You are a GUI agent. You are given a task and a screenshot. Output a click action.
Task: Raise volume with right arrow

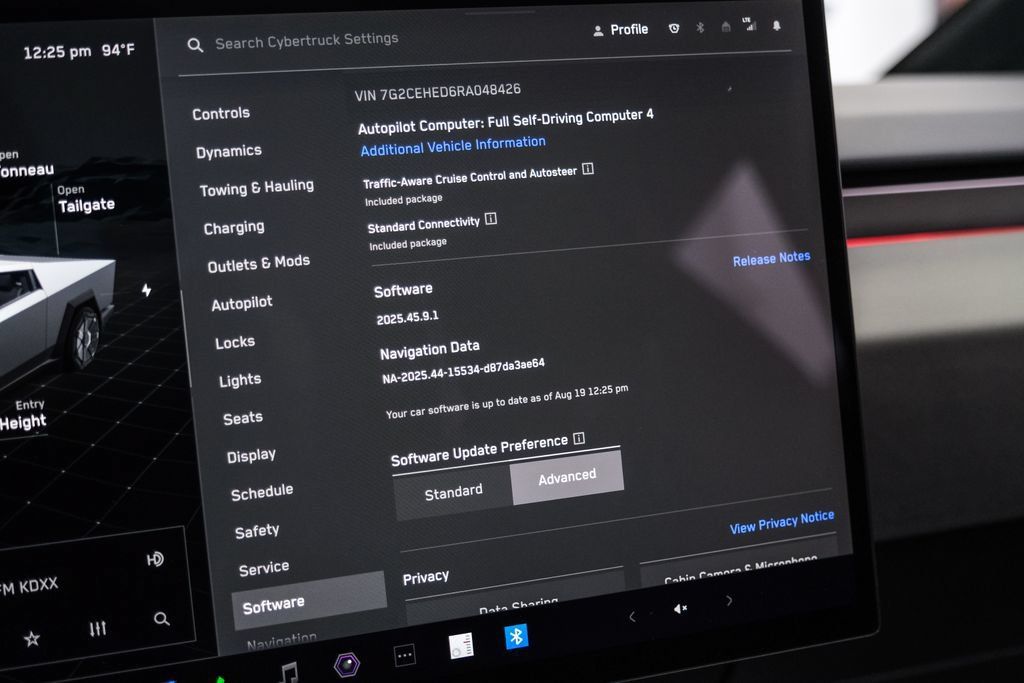coord(729,600)
